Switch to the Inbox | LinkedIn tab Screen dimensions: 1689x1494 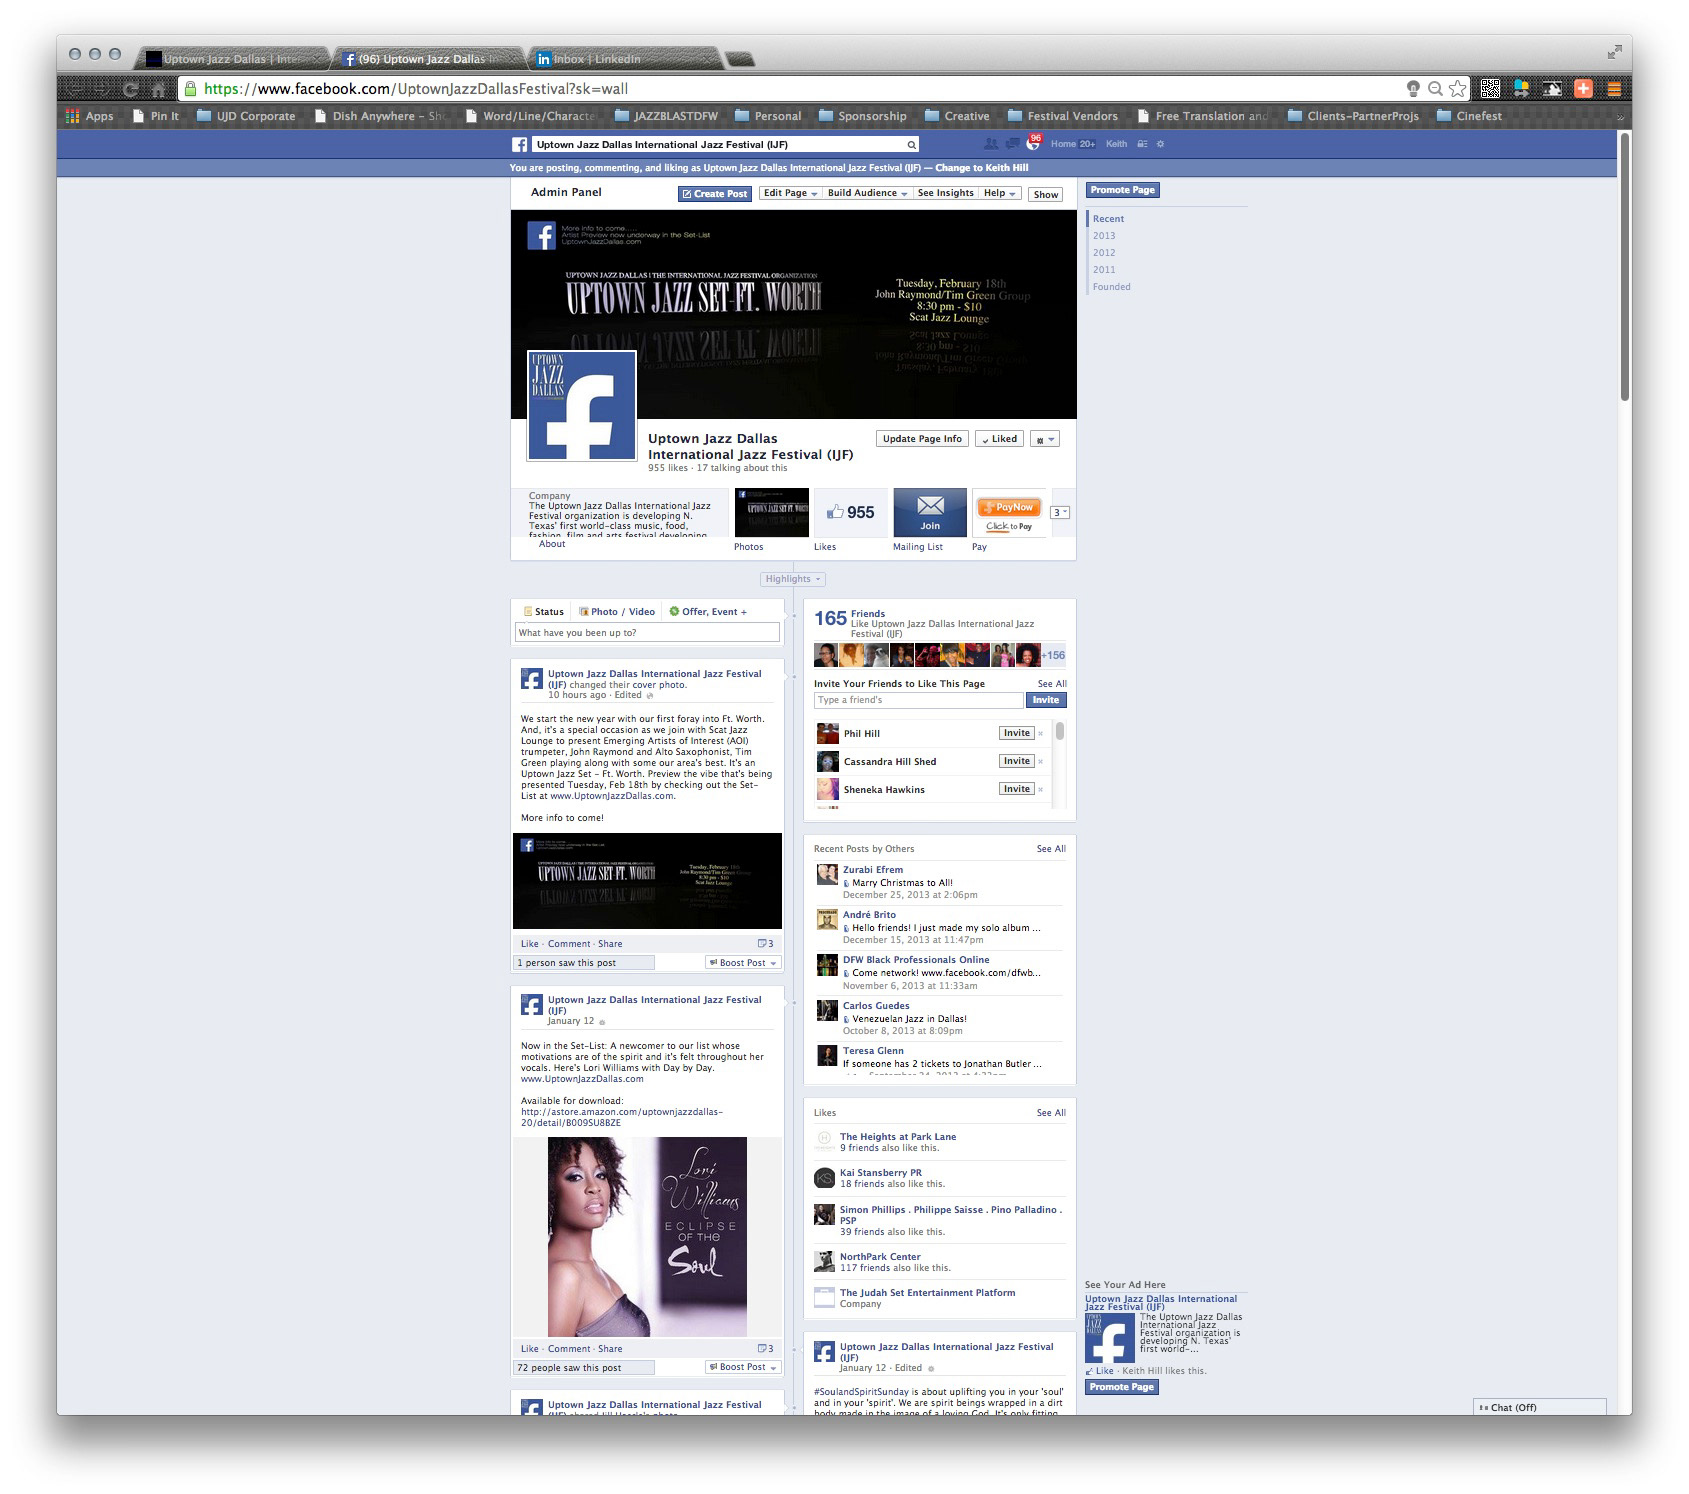[x=624, y=59]
